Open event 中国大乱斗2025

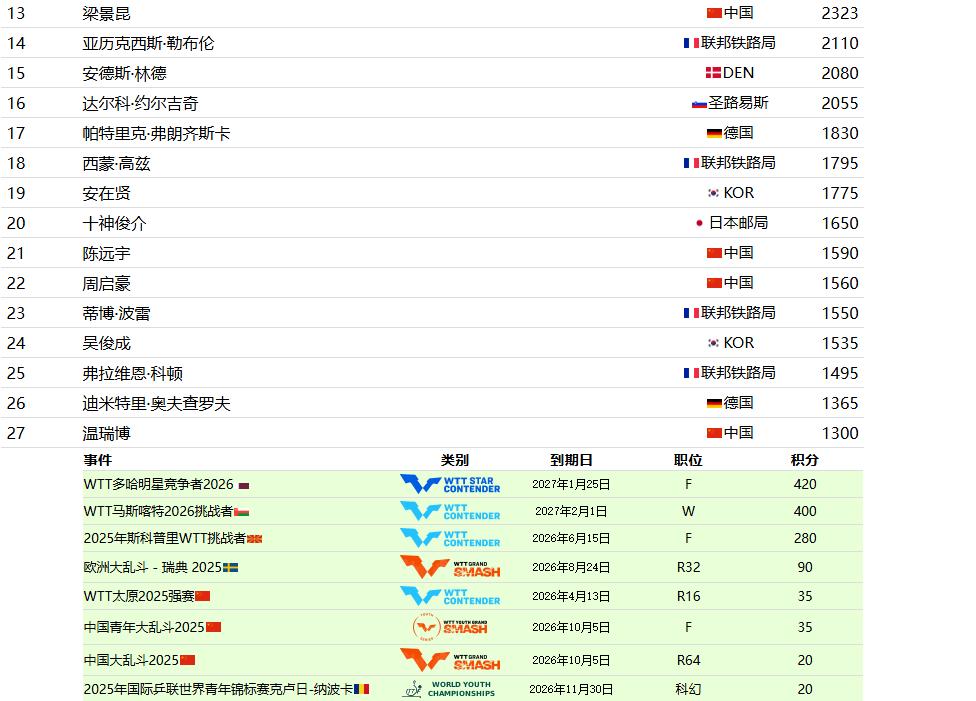[x=131, y=660]
